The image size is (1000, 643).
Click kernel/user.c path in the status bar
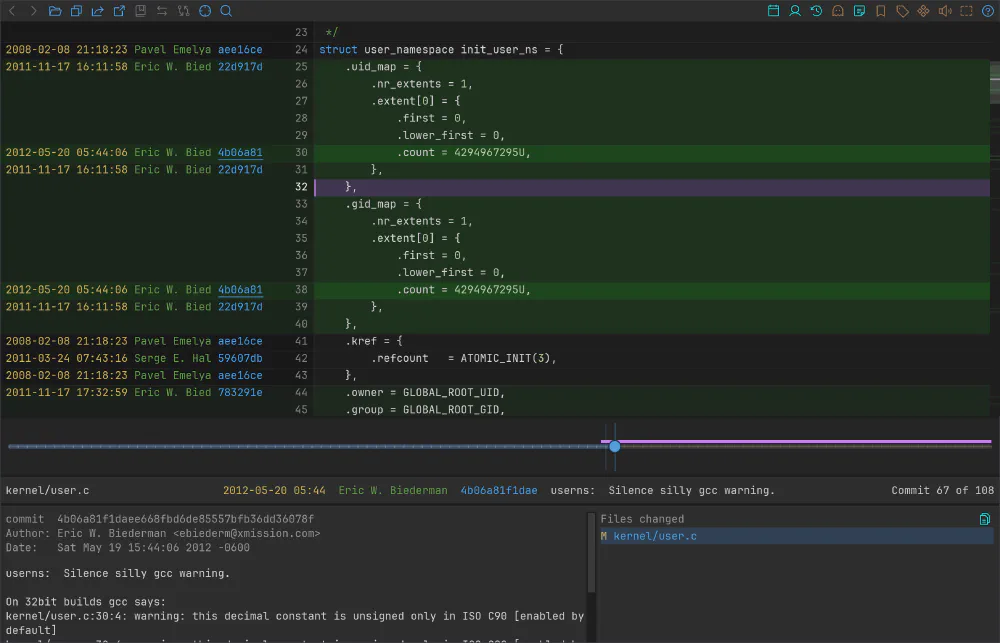(47, 491)
